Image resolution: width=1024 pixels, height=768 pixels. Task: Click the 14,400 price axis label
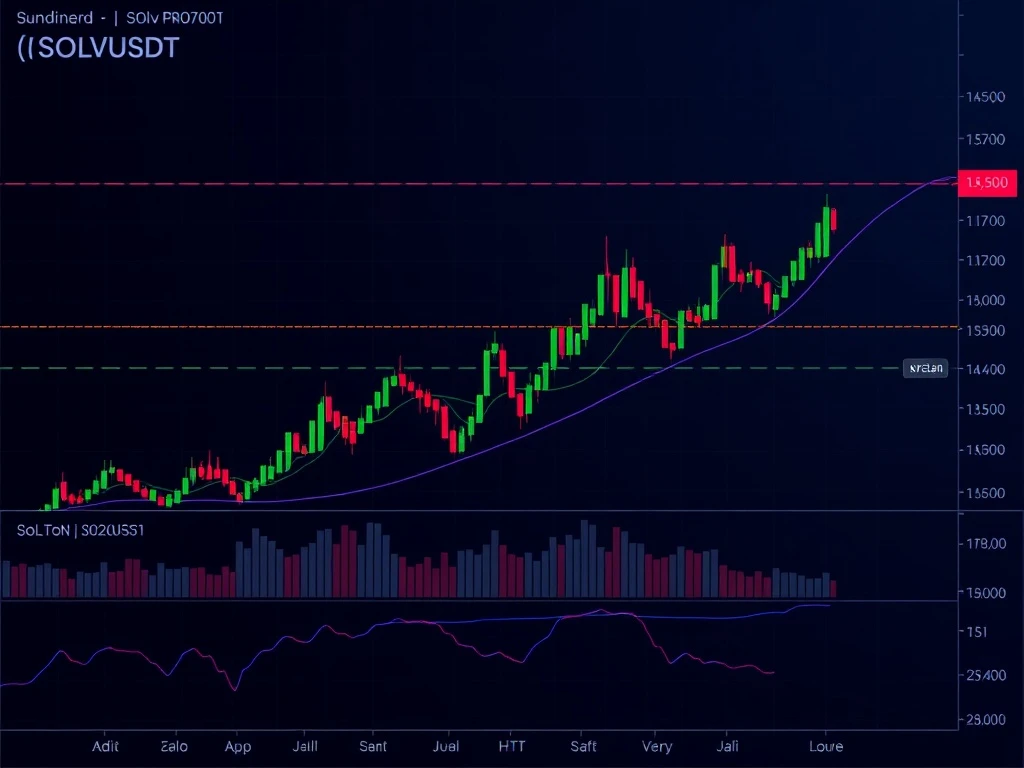point(985,369)
